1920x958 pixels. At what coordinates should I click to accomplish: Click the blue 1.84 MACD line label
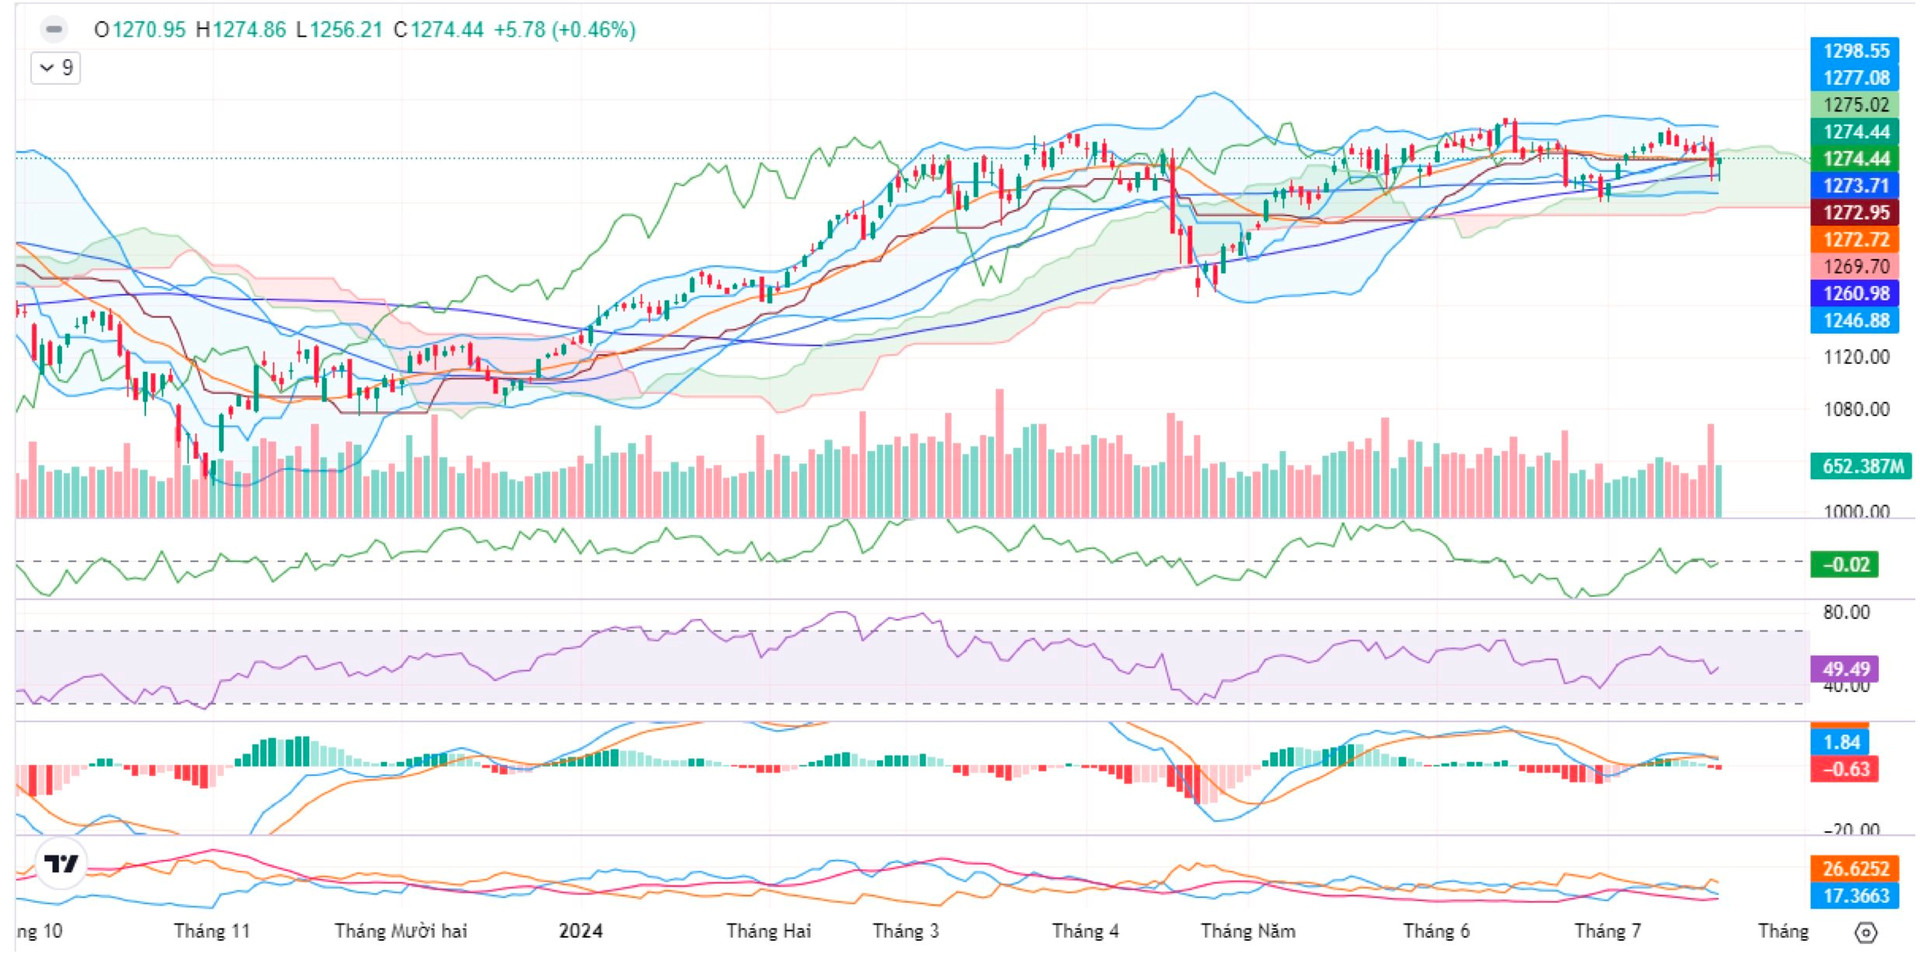coord(1840,742)
